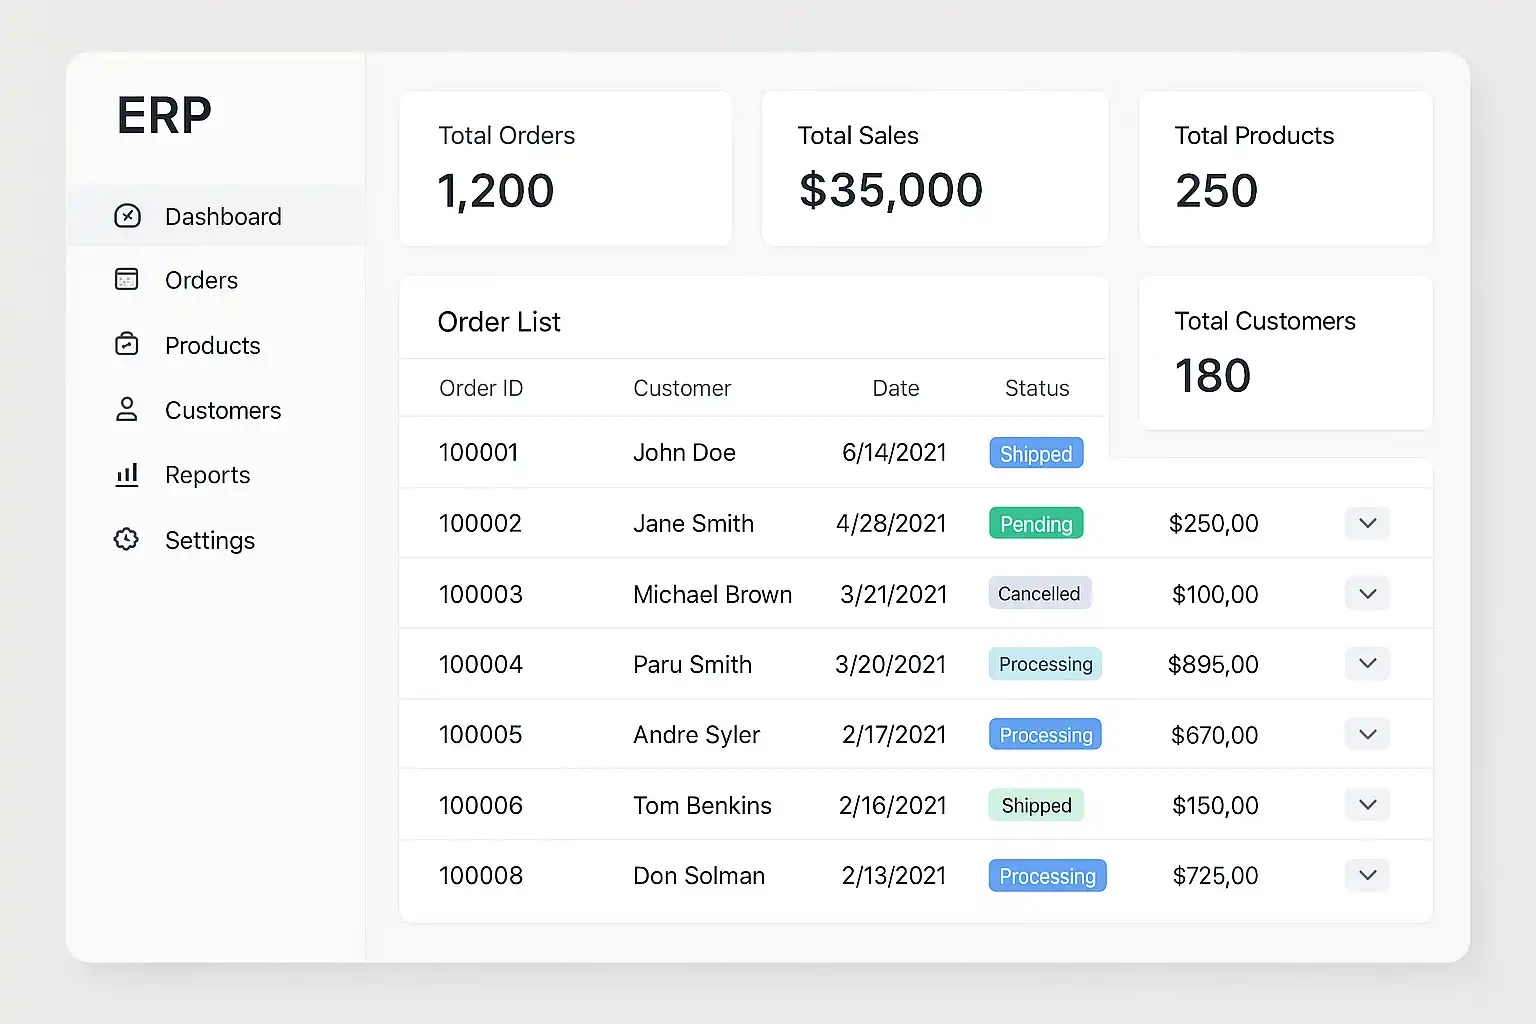Click the Customers person icon in sidebar
The image size is (1536, 1024).
pyautogui.click(x=127, y=409)
